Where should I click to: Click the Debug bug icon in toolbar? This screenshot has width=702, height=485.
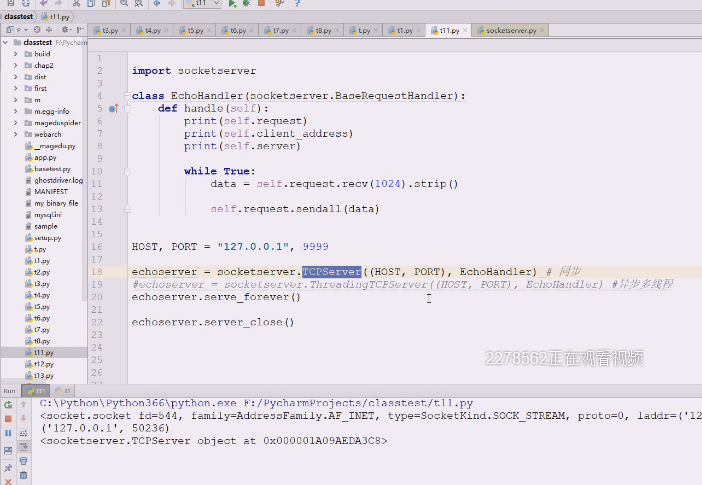pyautogui.click(x=246, y=4)
